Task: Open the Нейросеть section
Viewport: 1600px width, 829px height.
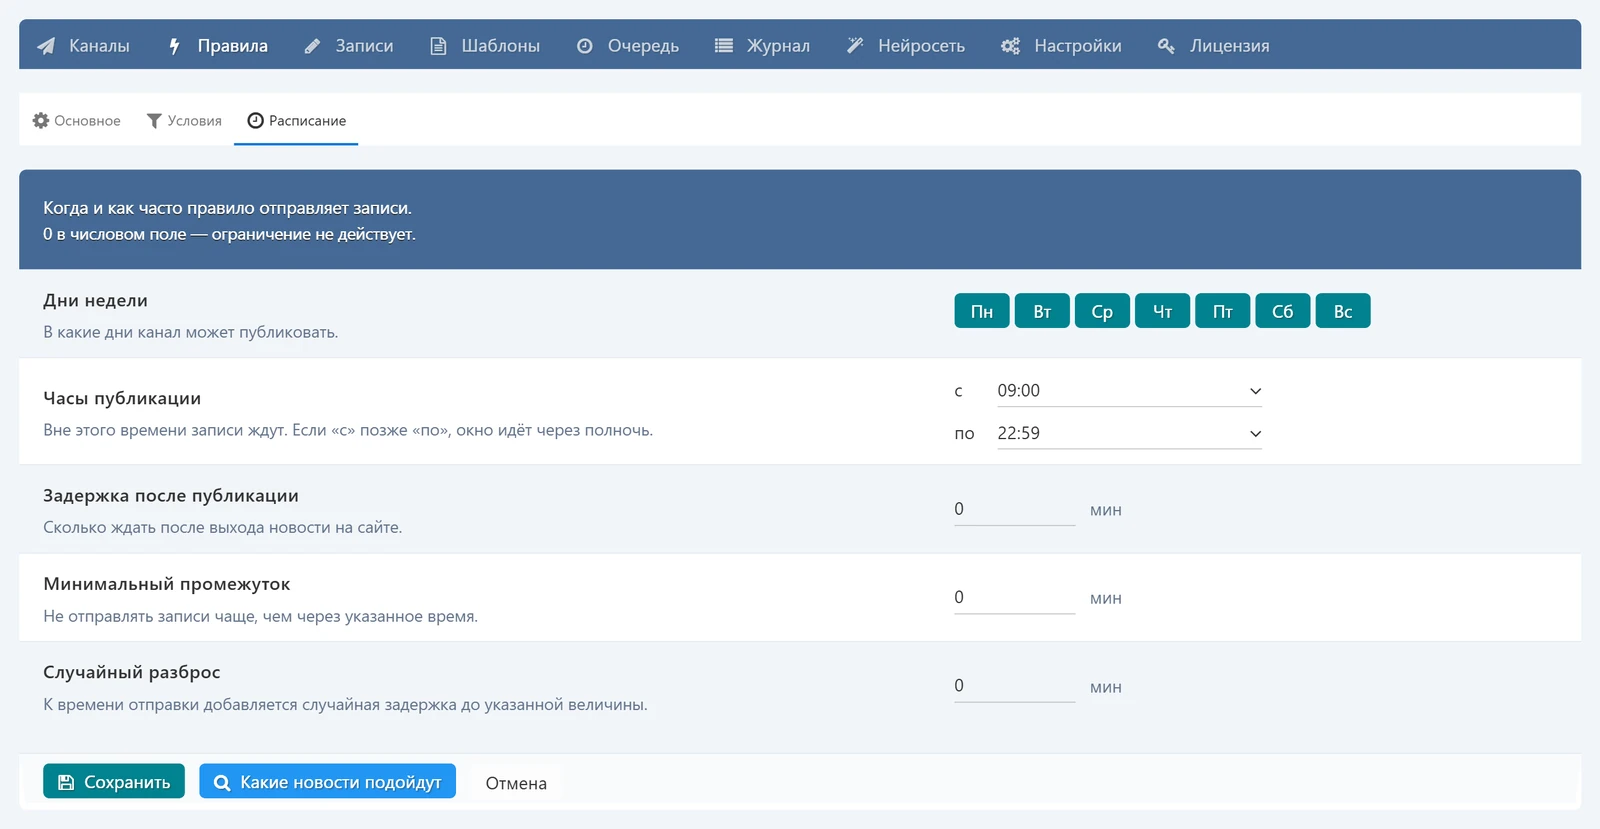Action: [906, 46]
